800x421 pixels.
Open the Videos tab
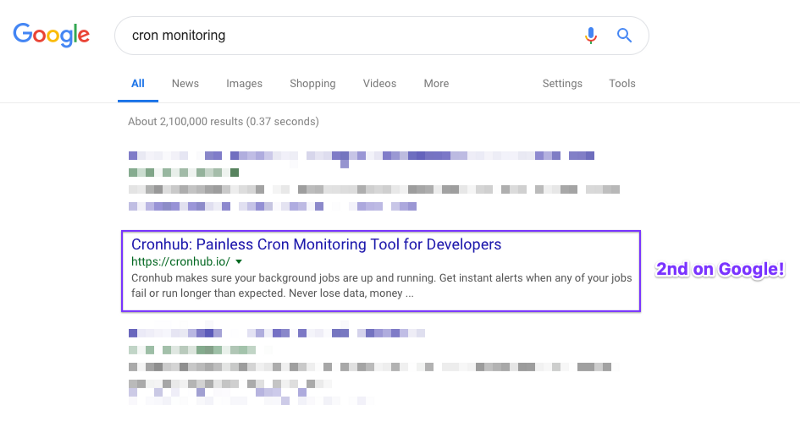pos(380,84)
